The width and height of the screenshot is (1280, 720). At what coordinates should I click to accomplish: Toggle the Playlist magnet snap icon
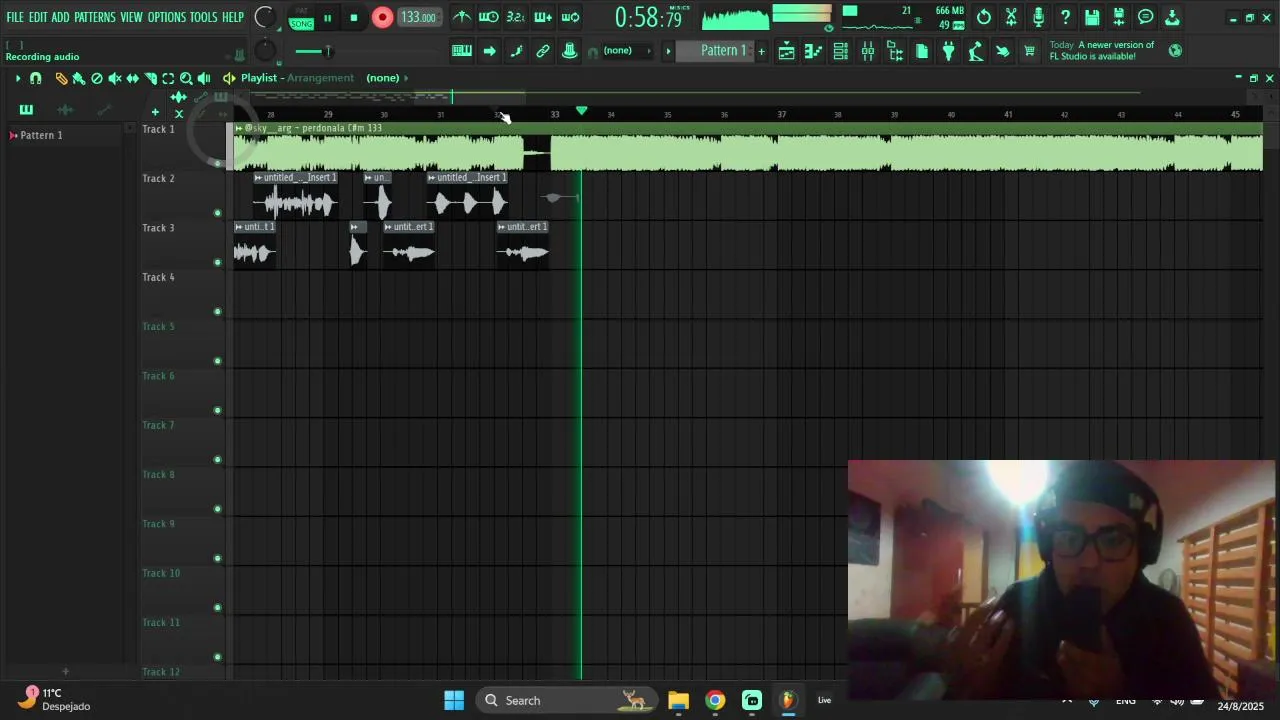[36, 78]
